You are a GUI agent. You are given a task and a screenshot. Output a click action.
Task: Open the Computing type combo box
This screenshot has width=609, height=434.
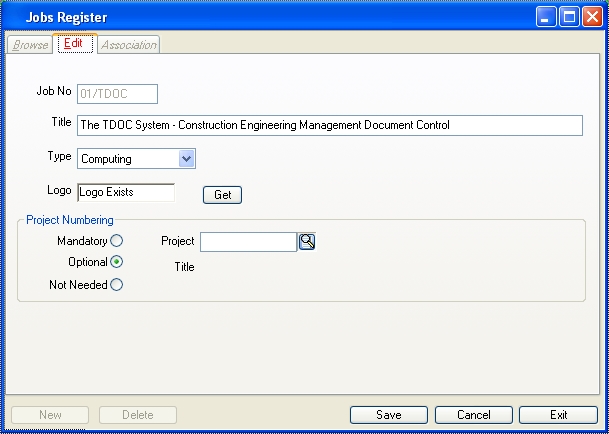pos(136,159)
